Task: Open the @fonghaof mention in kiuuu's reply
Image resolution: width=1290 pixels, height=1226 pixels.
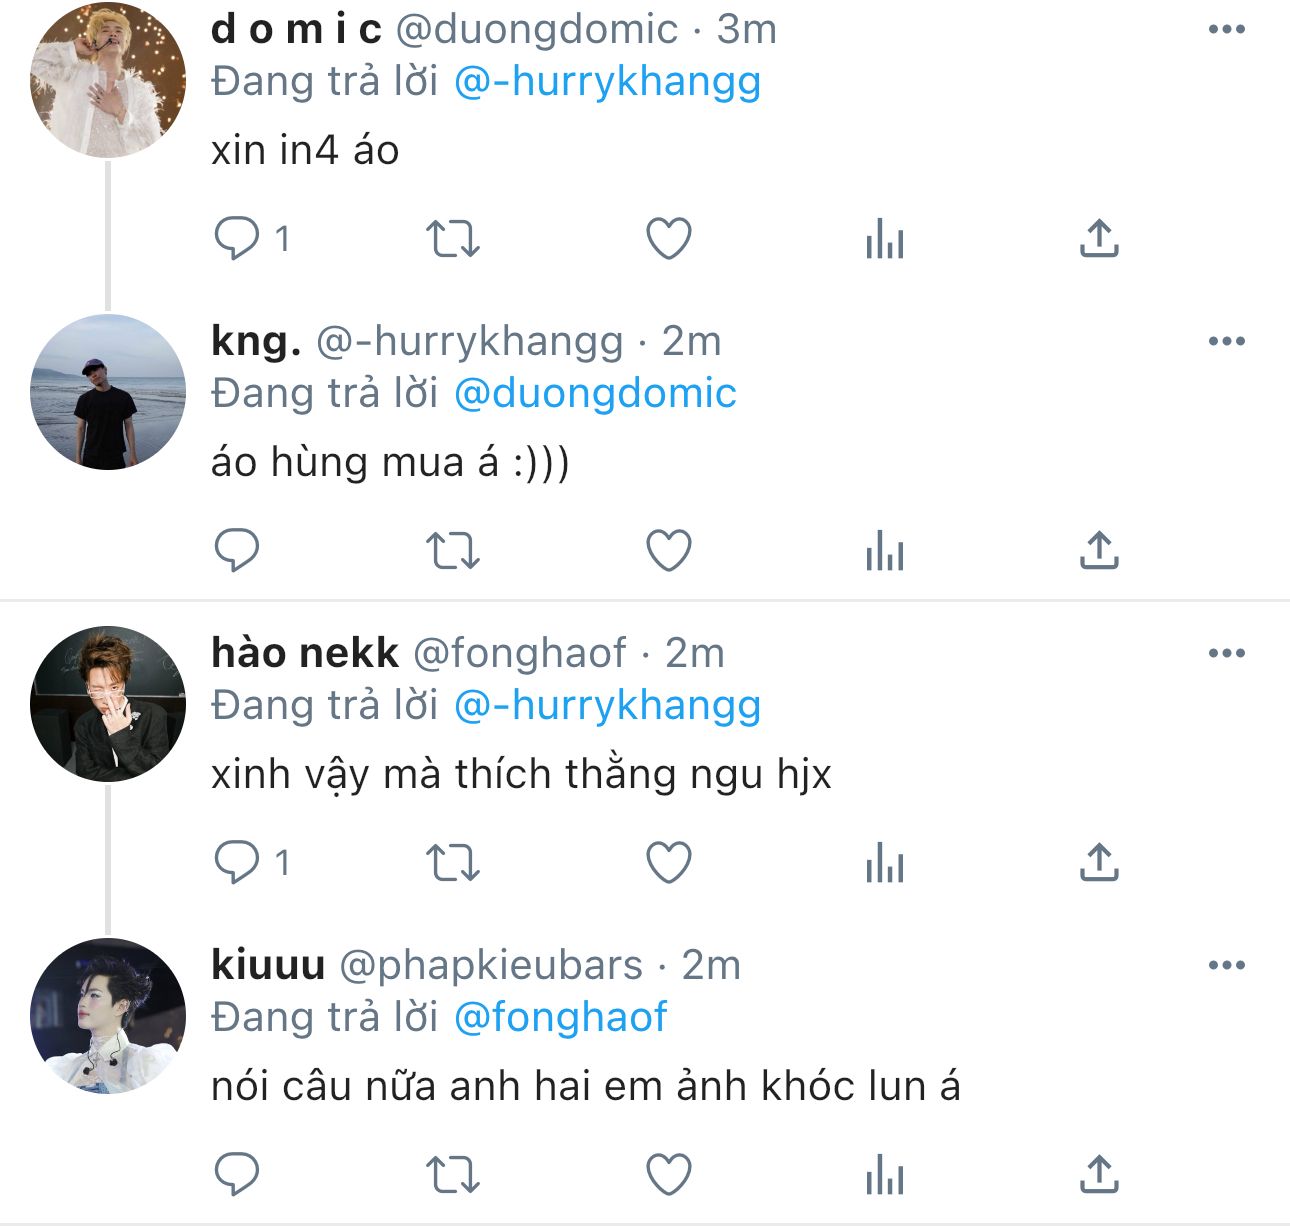Action: pos(560,1018)
